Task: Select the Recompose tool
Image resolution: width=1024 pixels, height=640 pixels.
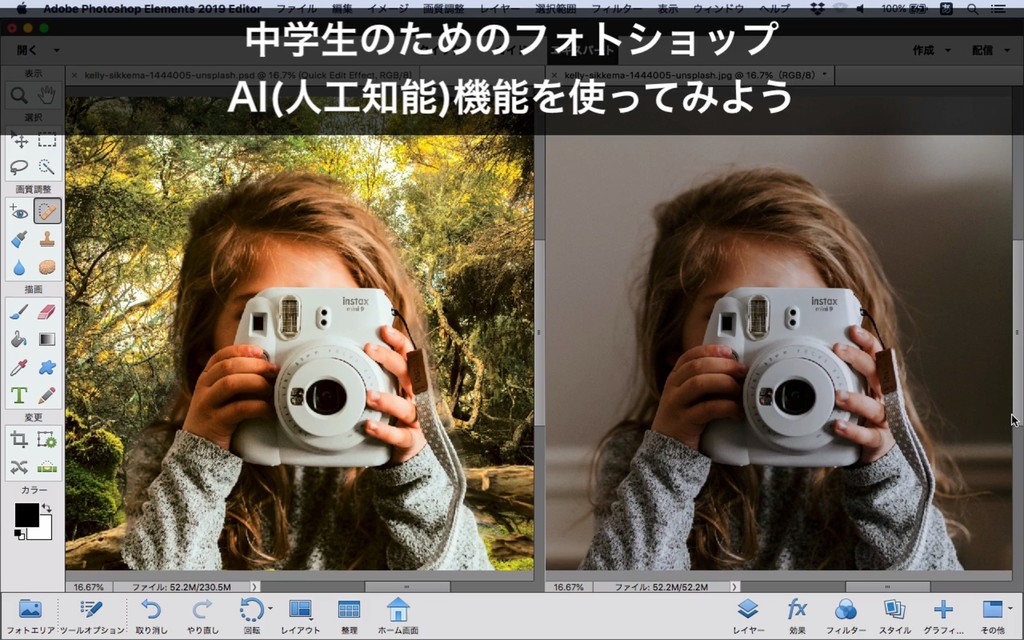Action: pos(46,440)
